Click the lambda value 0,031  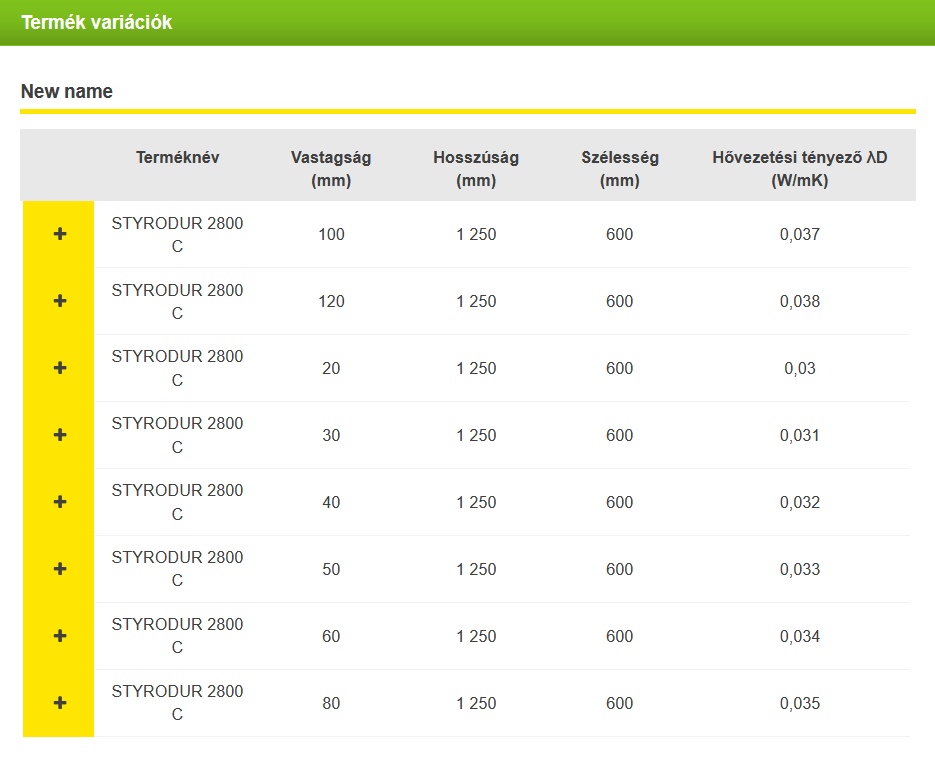point(800,435)
